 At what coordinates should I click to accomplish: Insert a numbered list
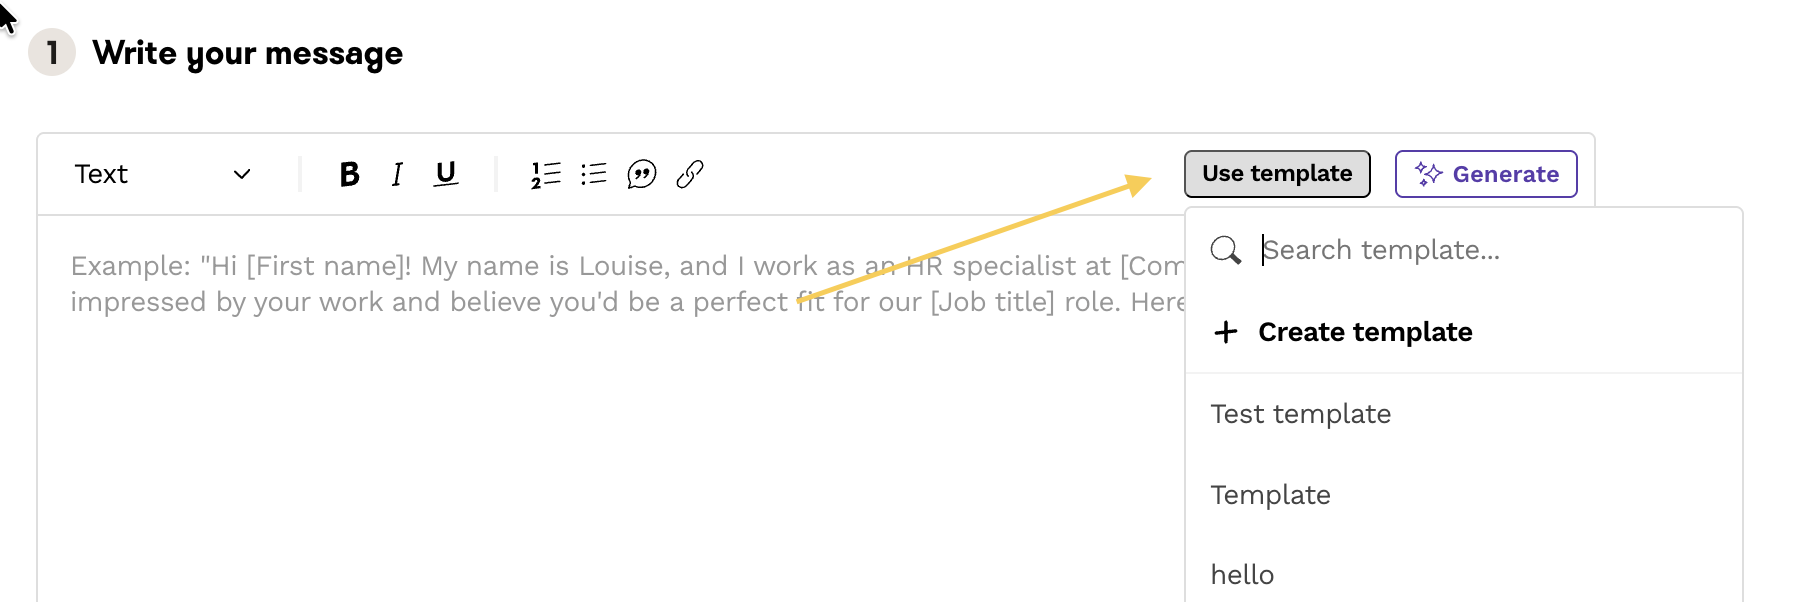coord(546,175)
